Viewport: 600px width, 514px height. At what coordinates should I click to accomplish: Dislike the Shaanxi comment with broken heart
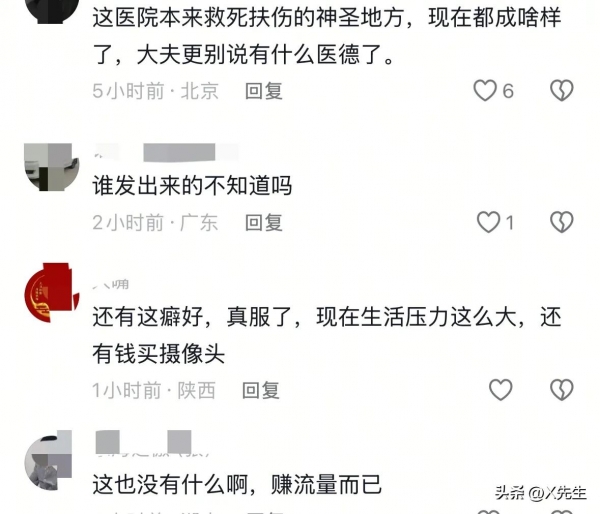click(561, 390)
